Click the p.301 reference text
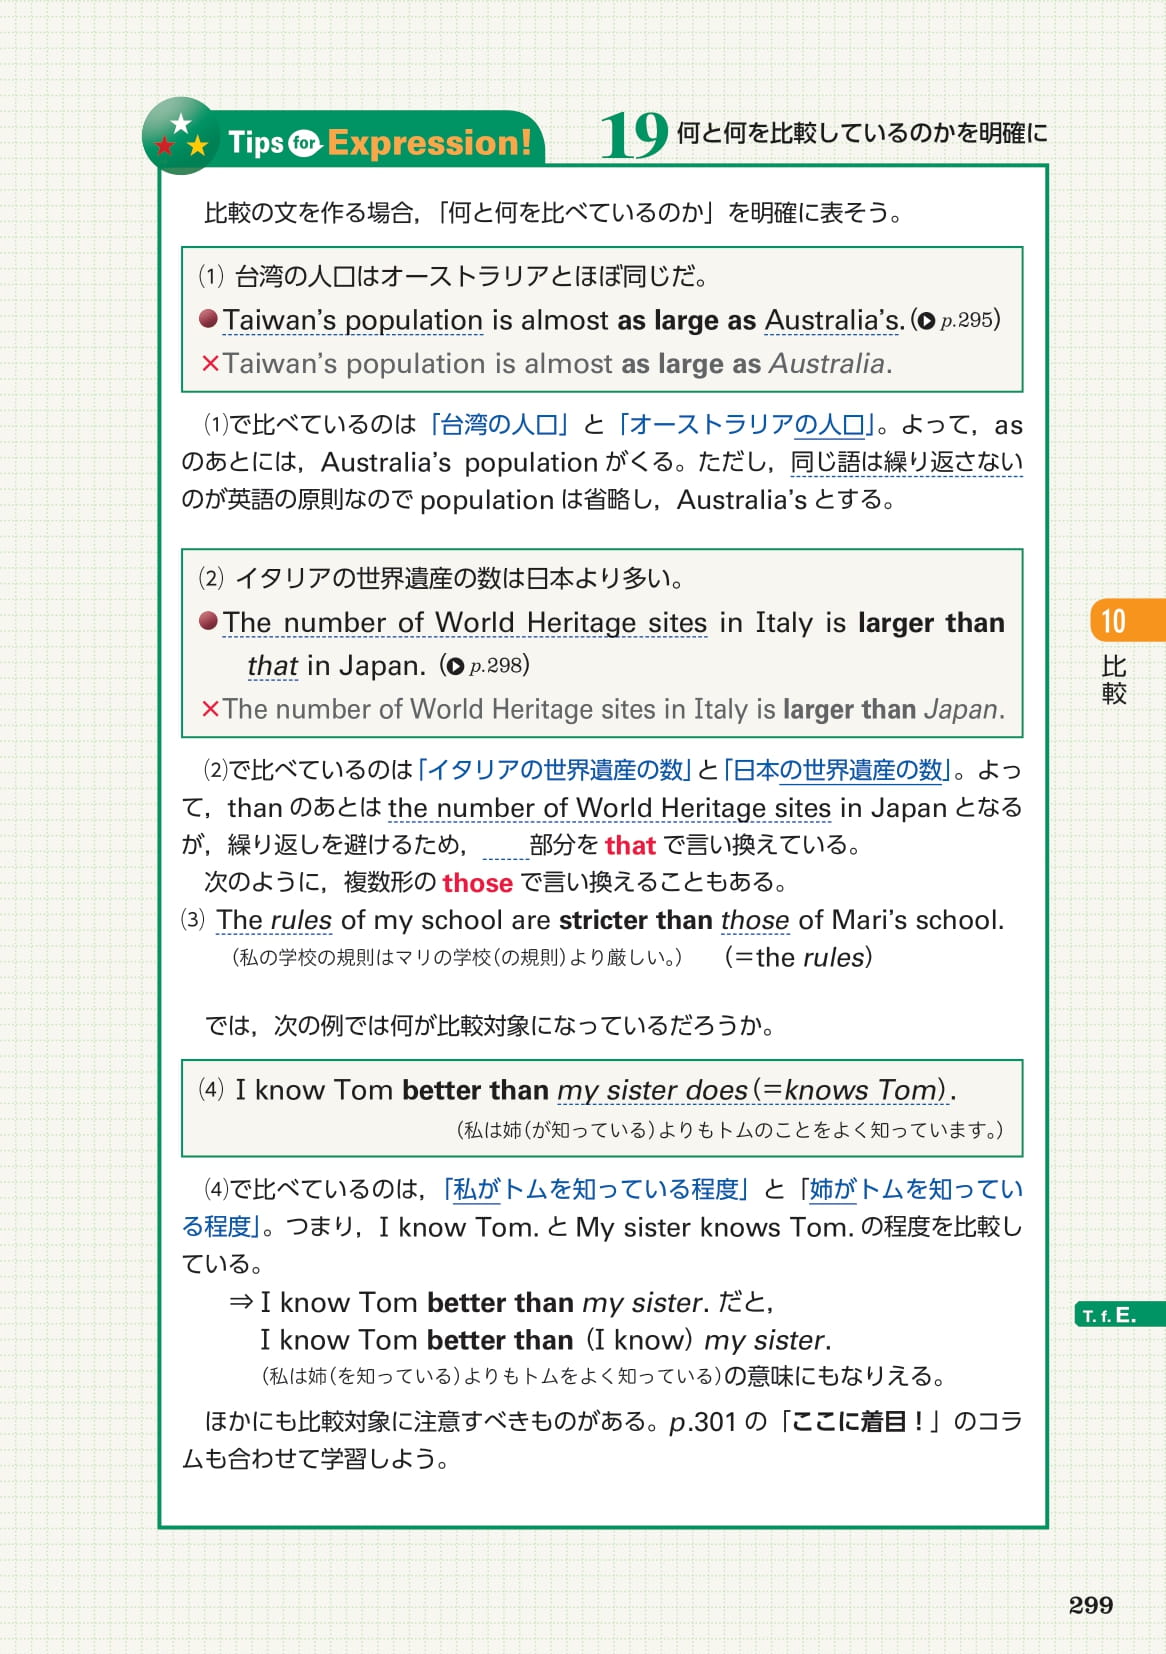Viewport: 1166px width, 1654px height. 702,1421
